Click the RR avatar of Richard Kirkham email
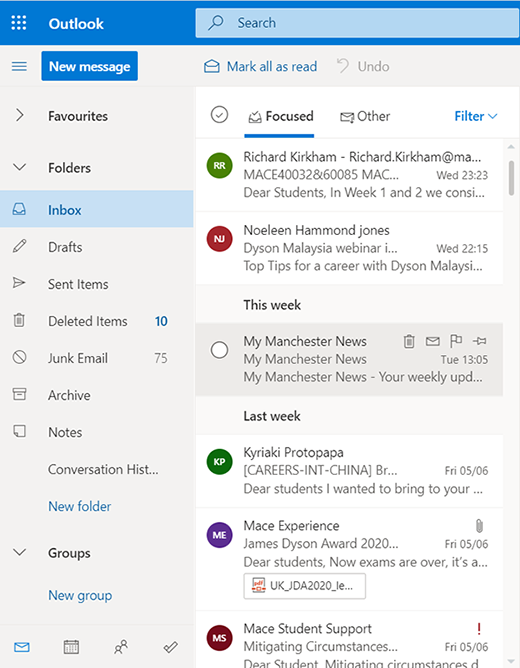 coord(219,165)
